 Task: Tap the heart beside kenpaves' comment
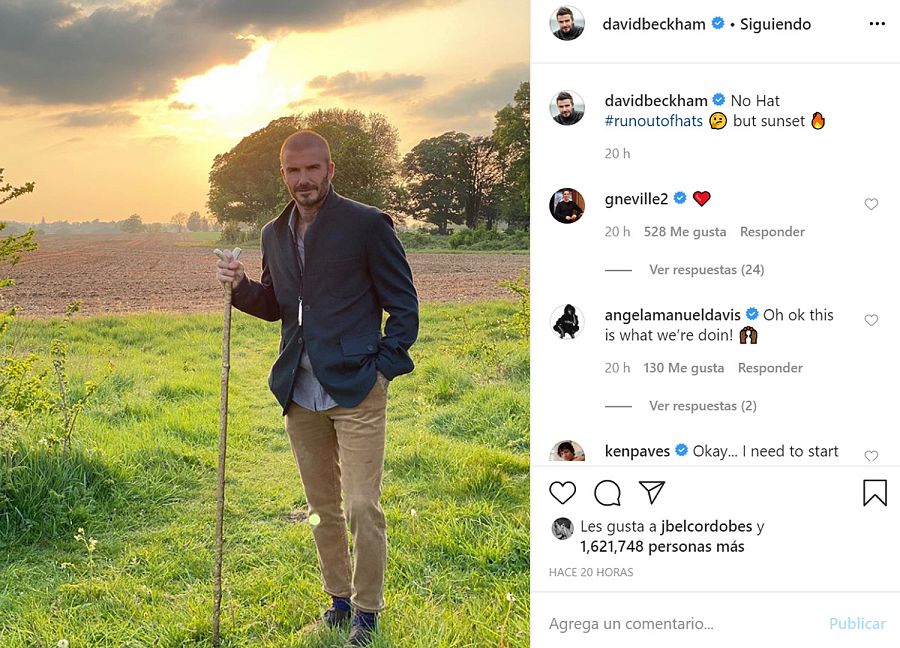click(x=871, y=456)
